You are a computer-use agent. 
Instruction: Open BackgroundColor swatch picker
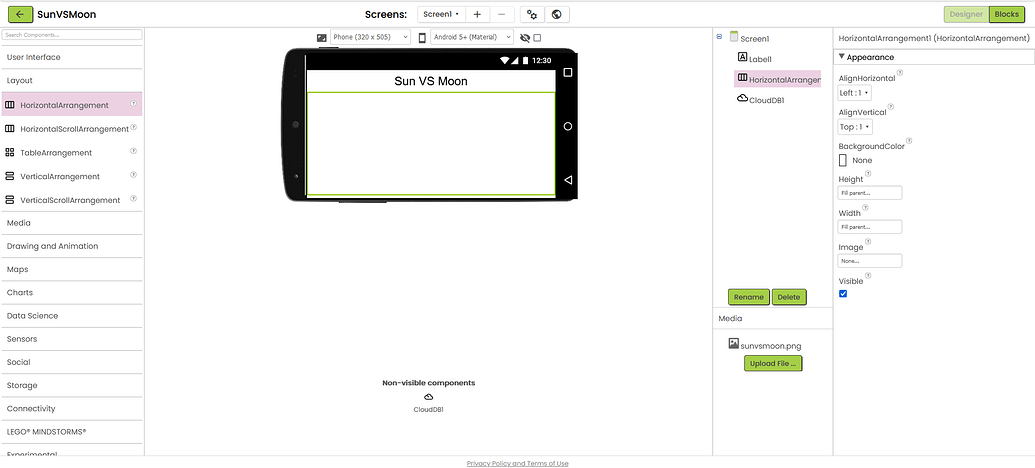[843, 160]
